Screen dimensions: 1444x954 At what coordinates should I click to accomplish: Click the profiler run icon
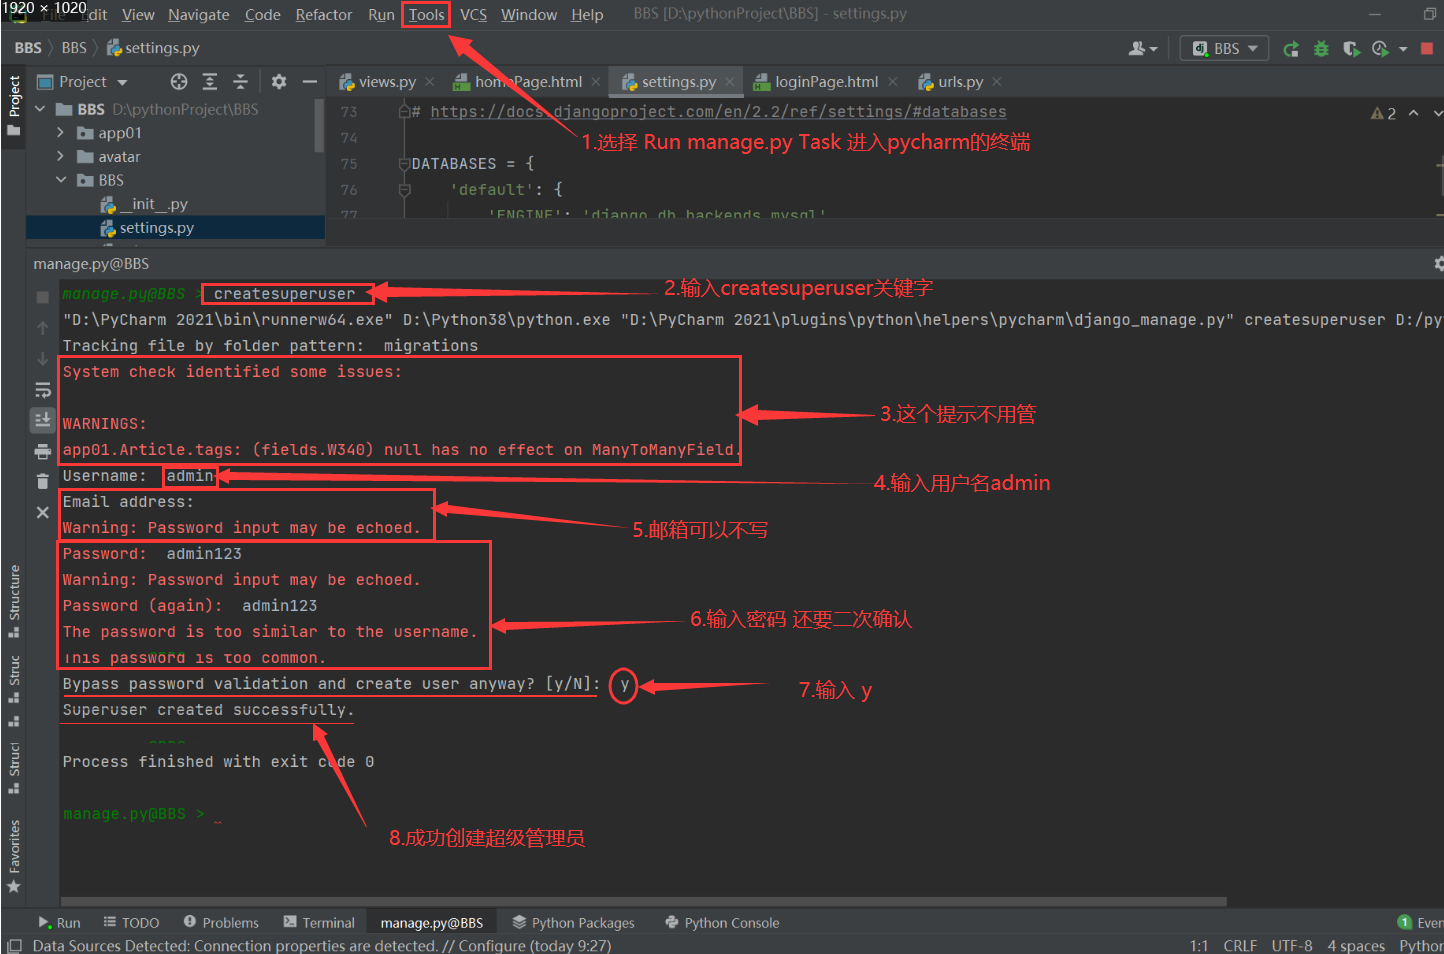pos(1381,48)
